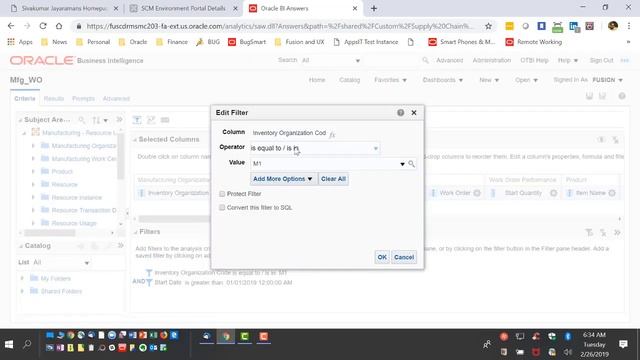The image size is (640, 360).
Task: Switch to SCM Environment Portal Details tab
Action: click(183, 9)
